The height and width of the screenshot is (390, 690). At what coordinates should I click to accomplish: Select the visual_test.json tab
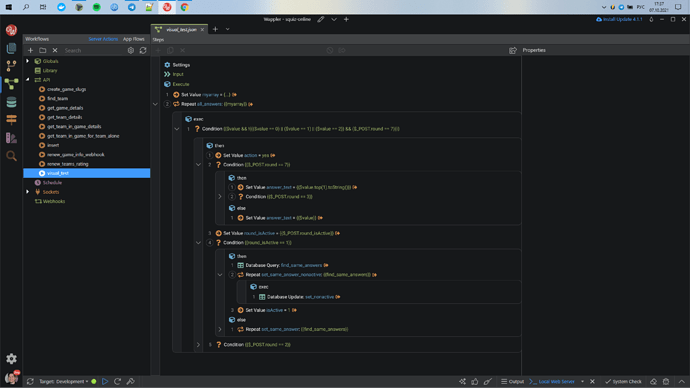[180, 29]
